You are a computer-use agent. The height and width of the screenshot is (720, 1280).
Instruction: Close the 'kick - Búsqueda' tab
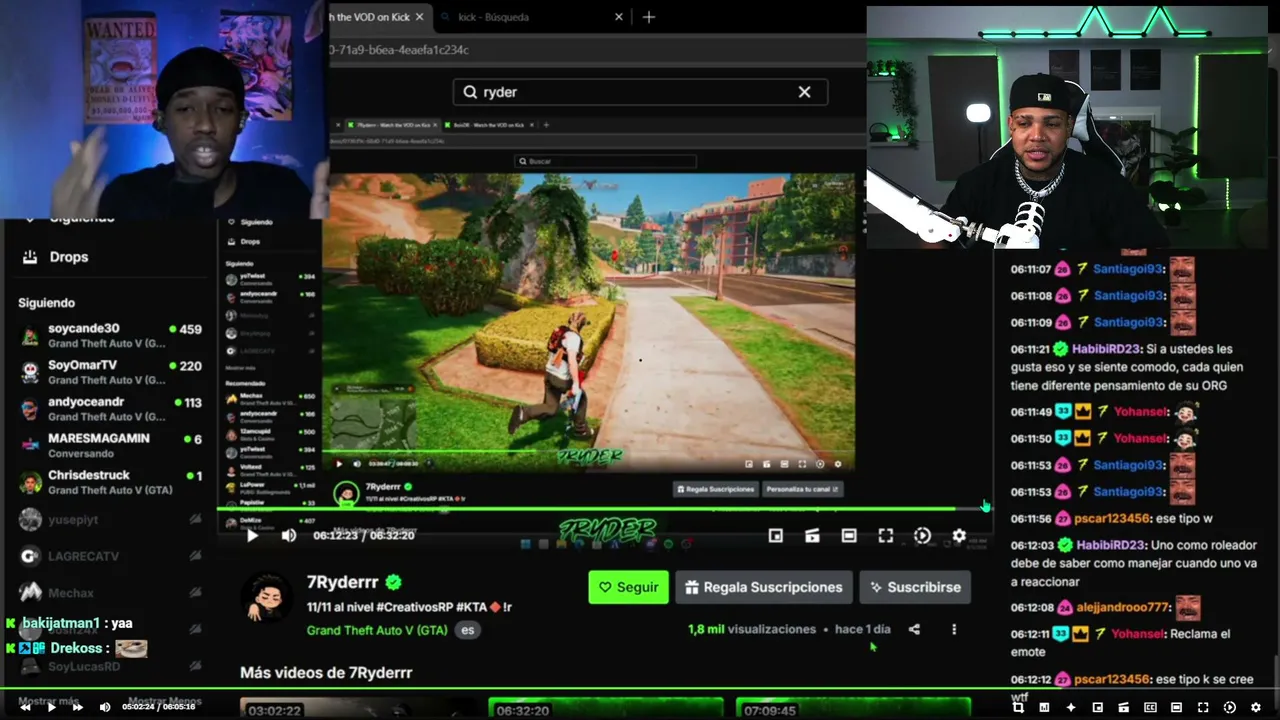619,17
